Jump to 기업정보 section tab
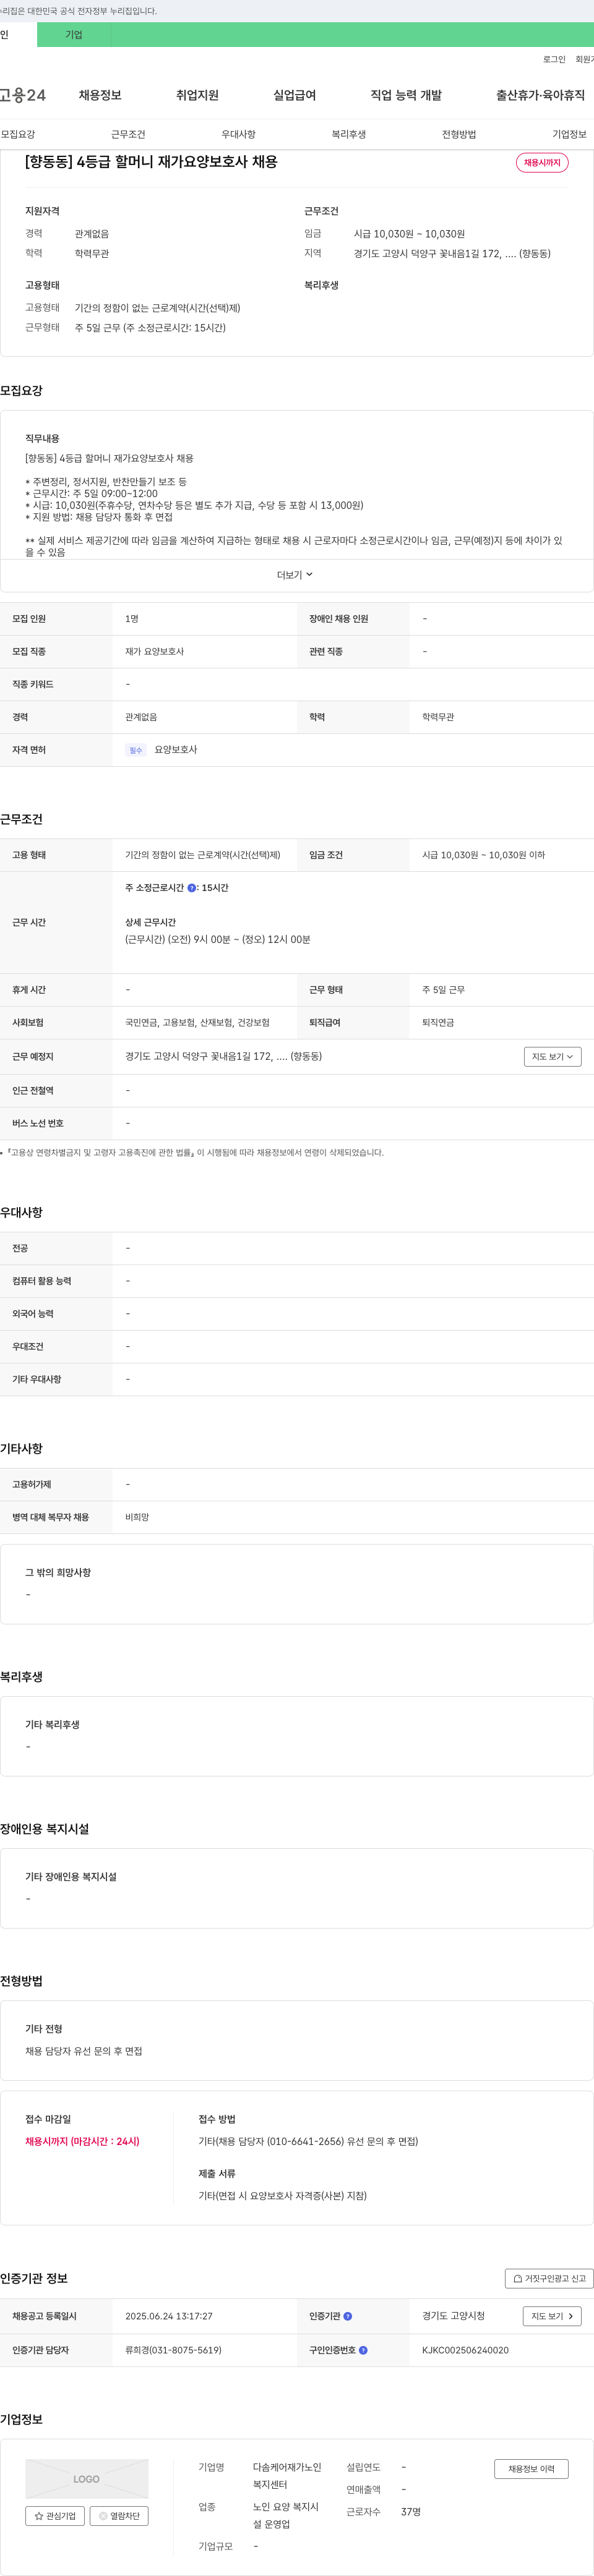Viewport: 594px width, 2576px height. coord(569,134)
